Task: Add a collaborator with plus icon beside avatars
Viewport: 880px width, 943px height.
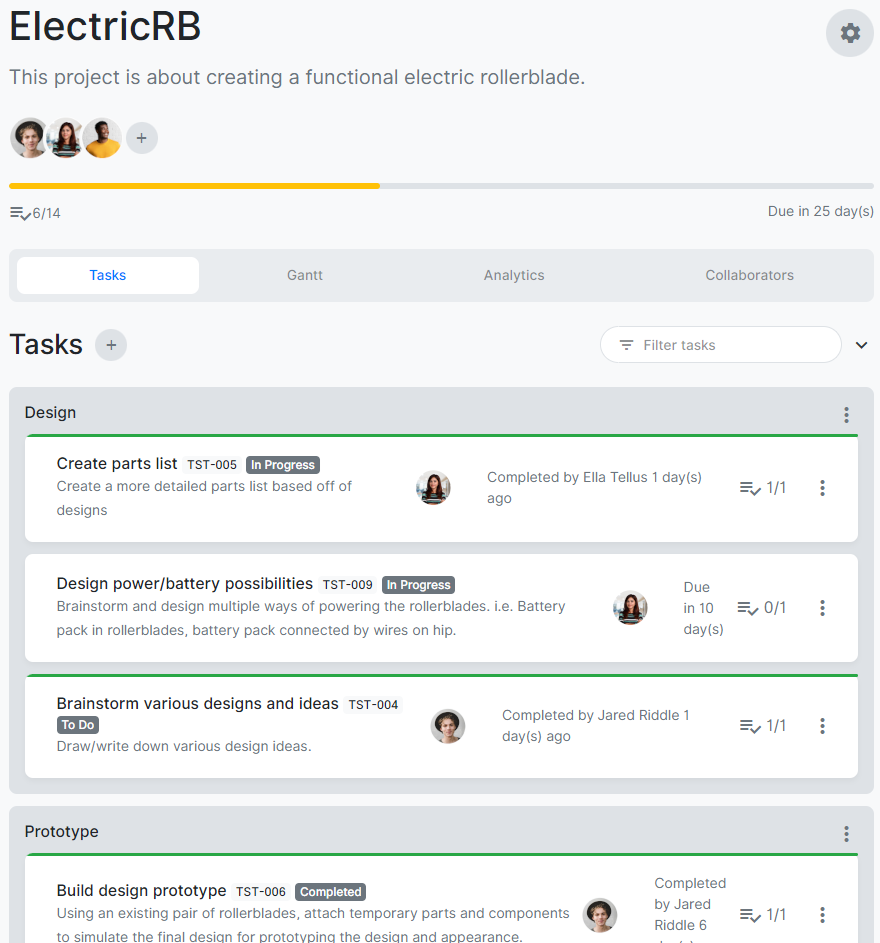Action: point(142,138)
